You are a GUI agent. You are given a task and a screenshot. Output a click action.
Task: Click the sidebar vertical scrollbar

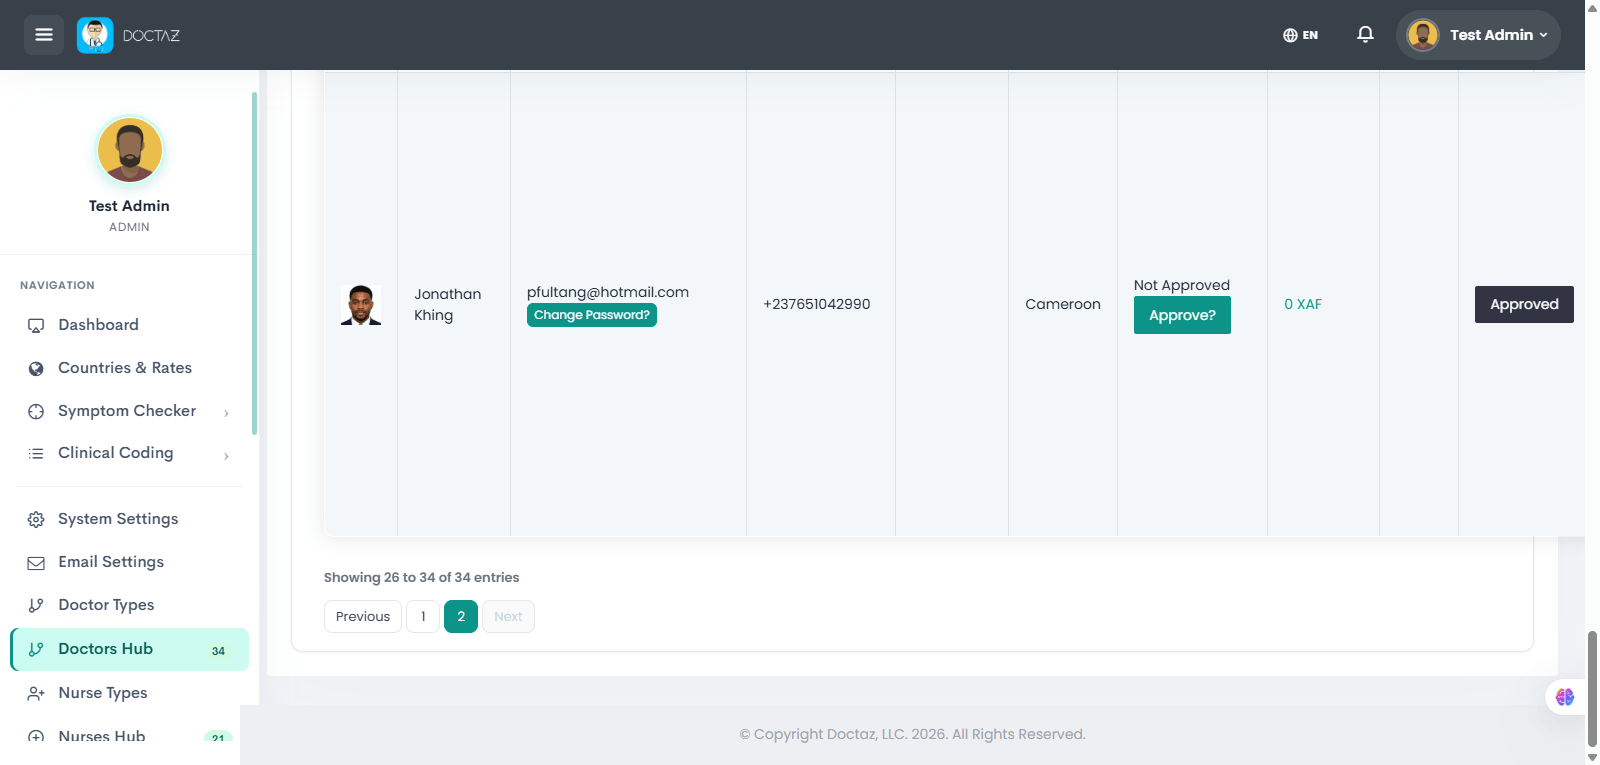point(254,263)
